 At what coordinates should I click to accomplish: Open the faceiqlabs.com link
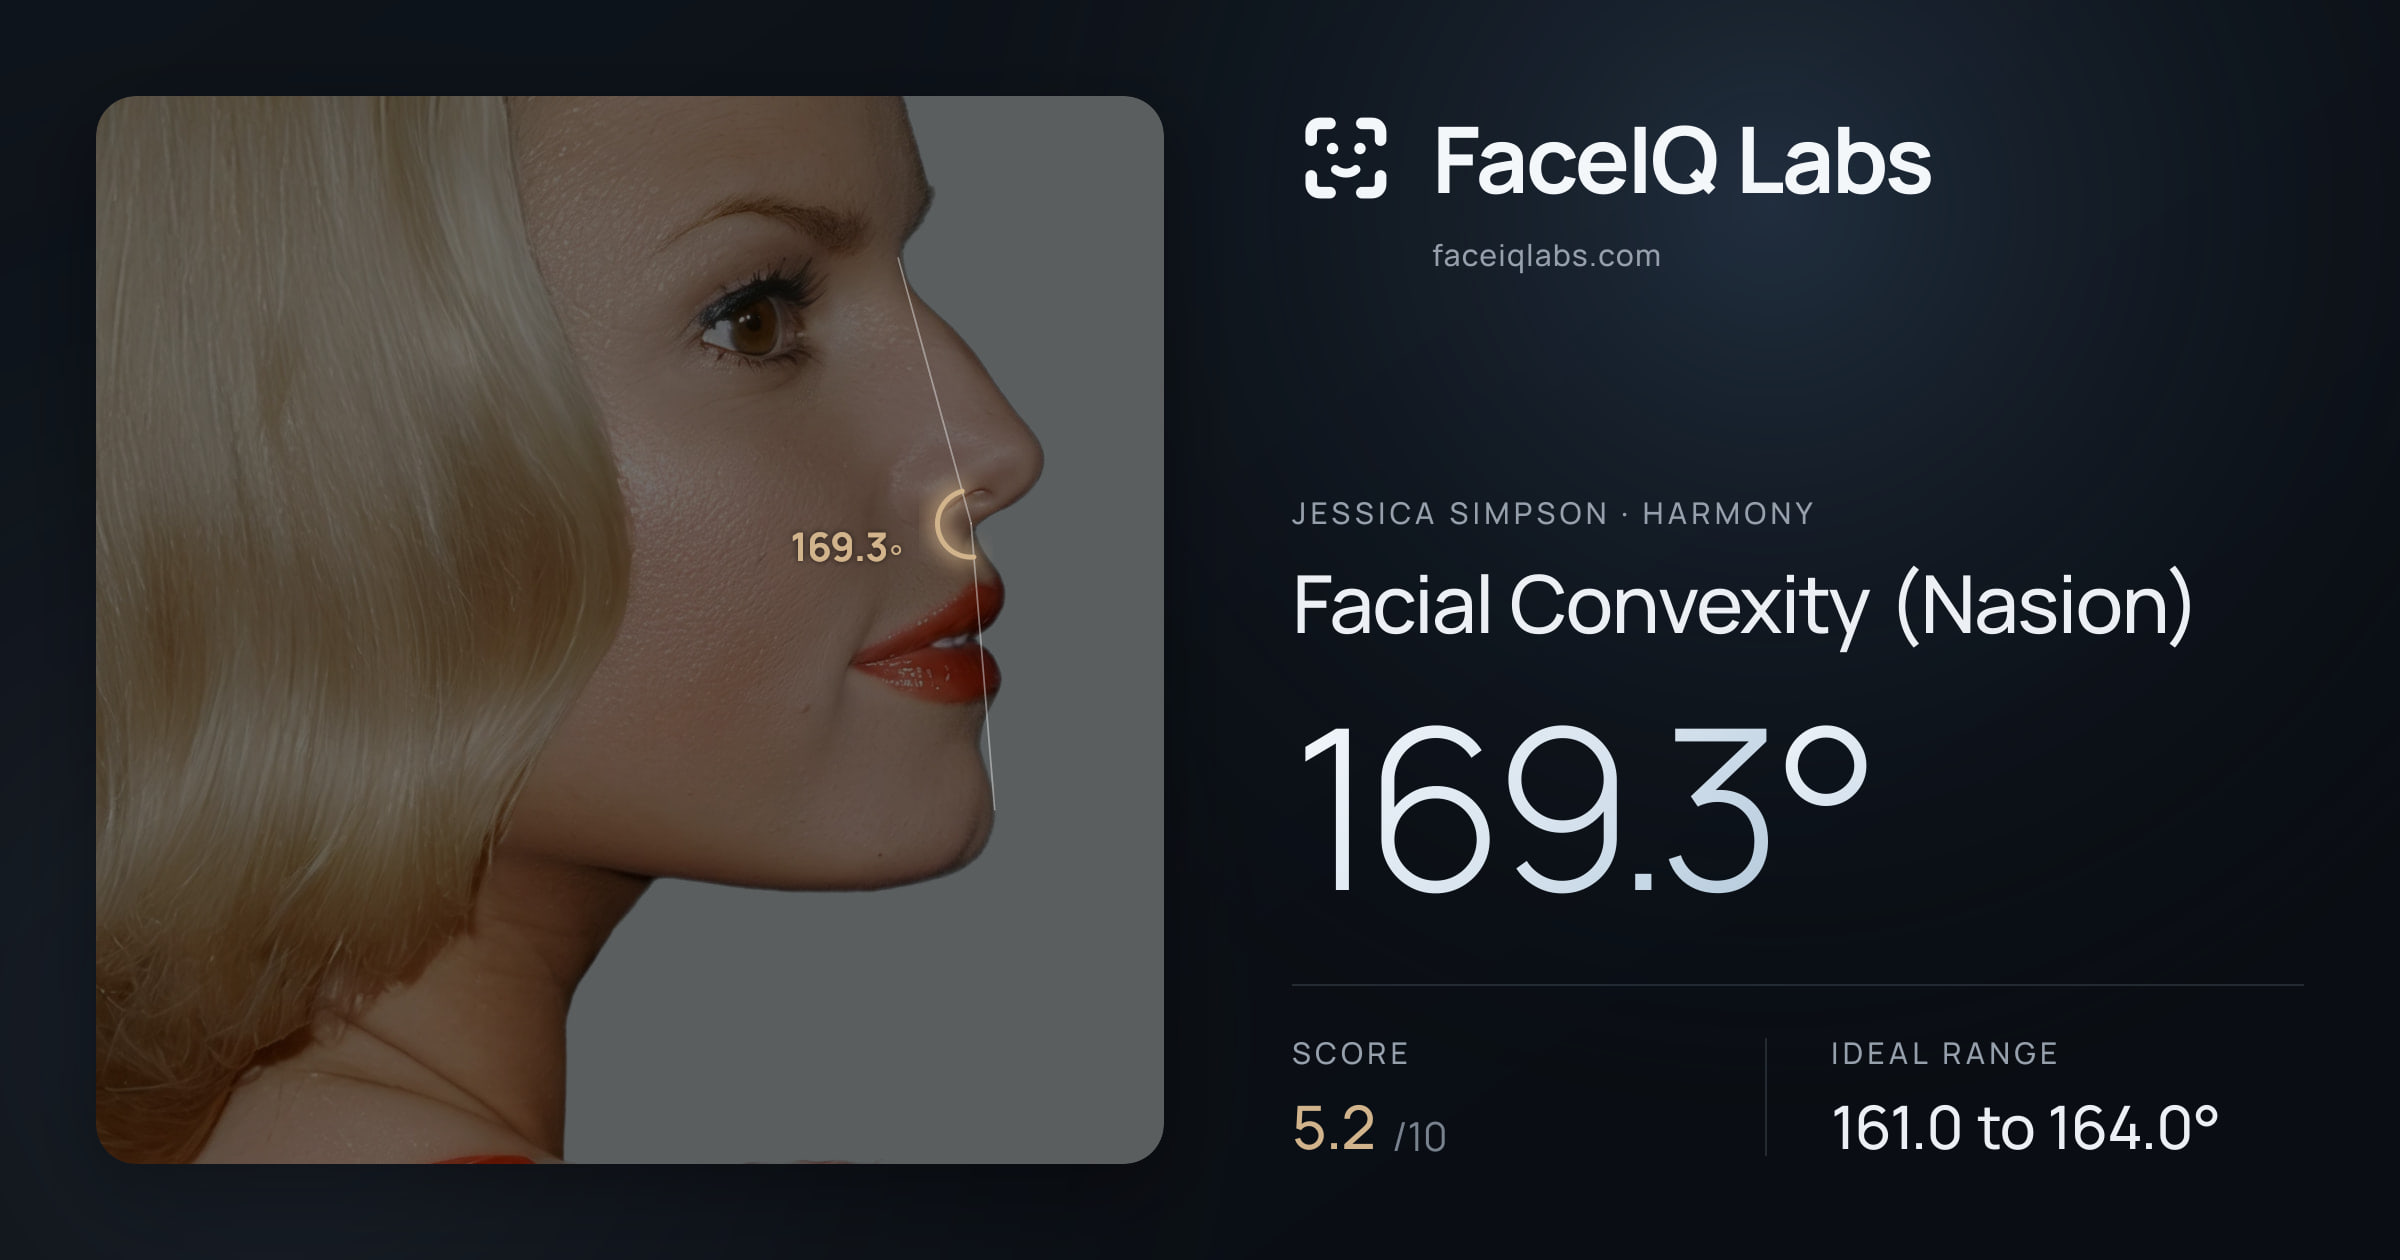(x=1546, y=256)
